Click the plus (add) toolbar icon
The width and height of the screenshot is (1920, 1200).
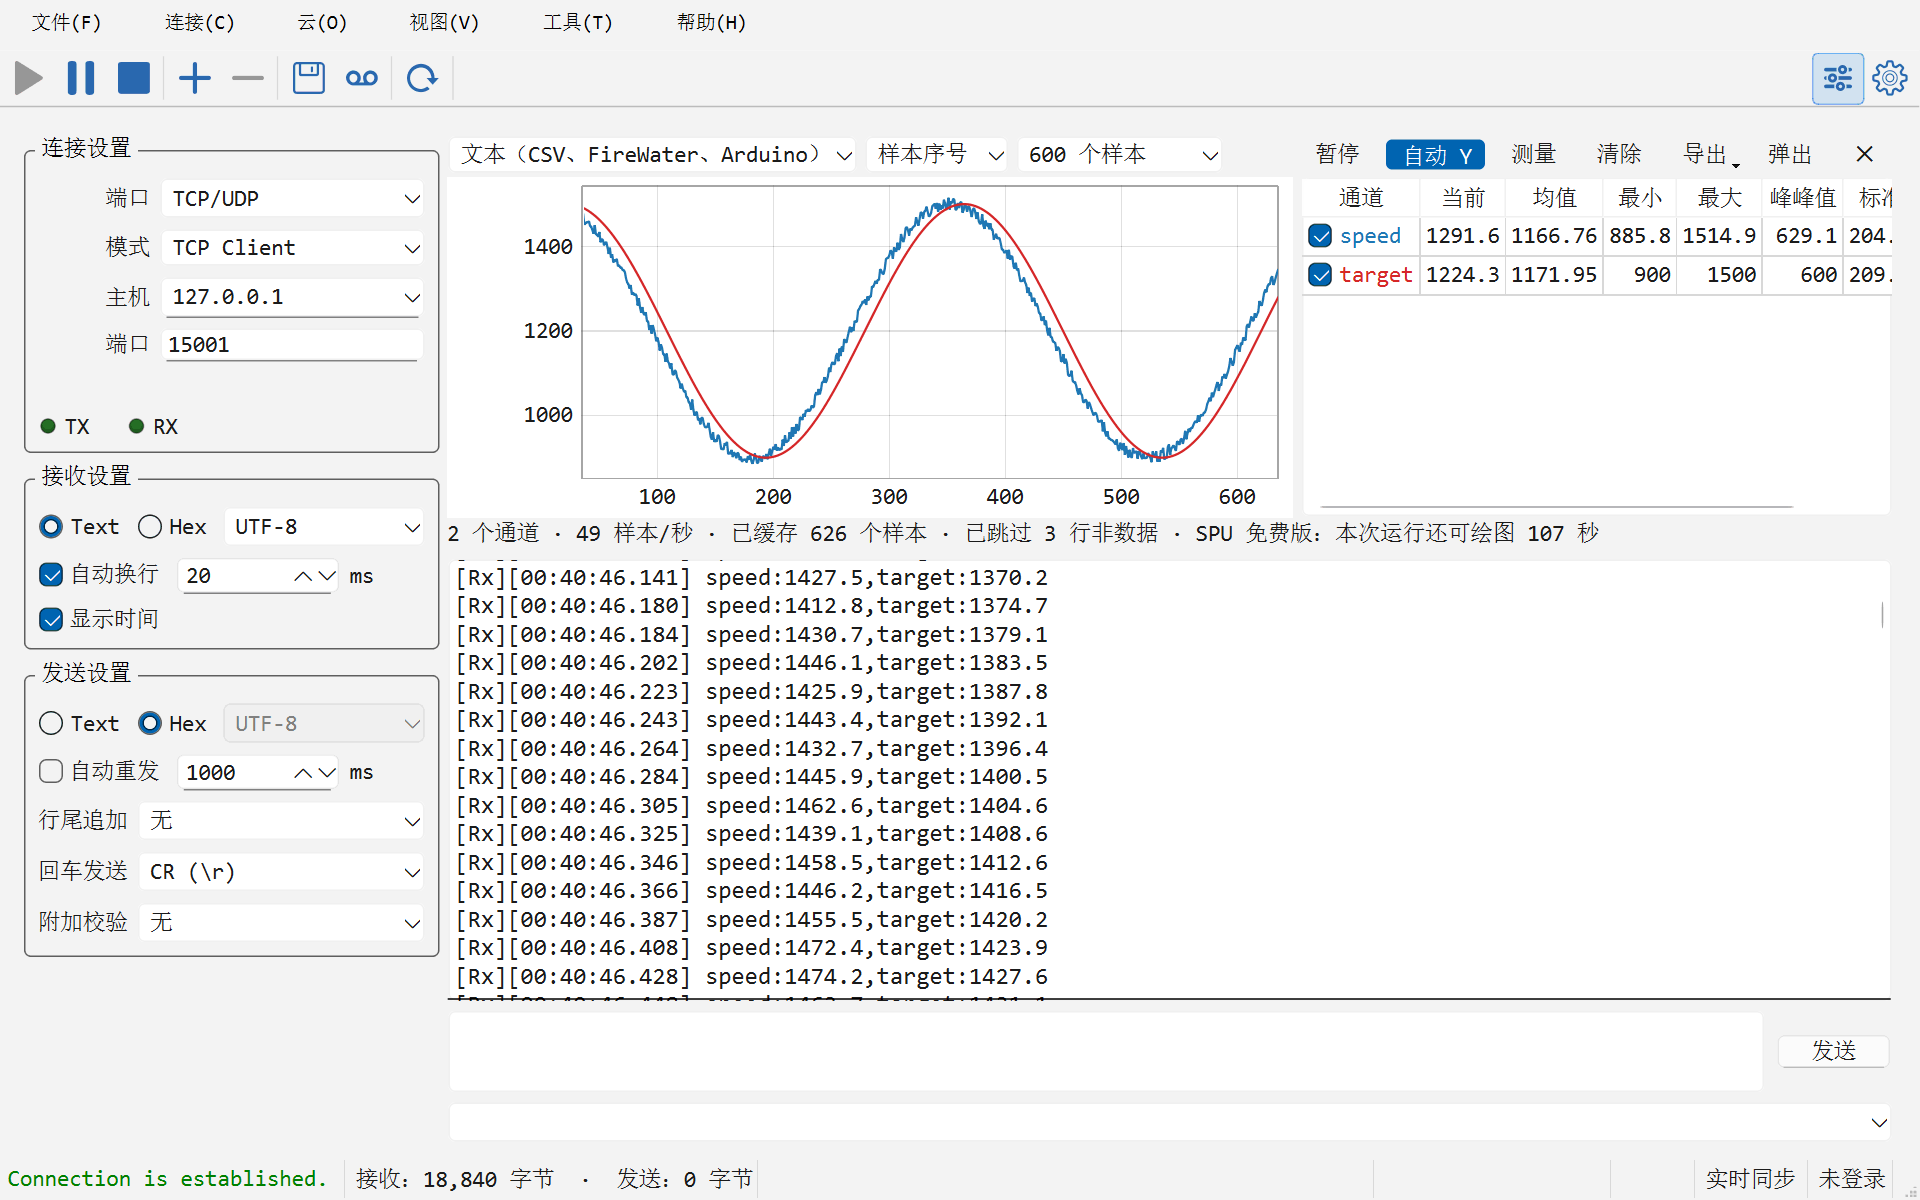point(195,78)
